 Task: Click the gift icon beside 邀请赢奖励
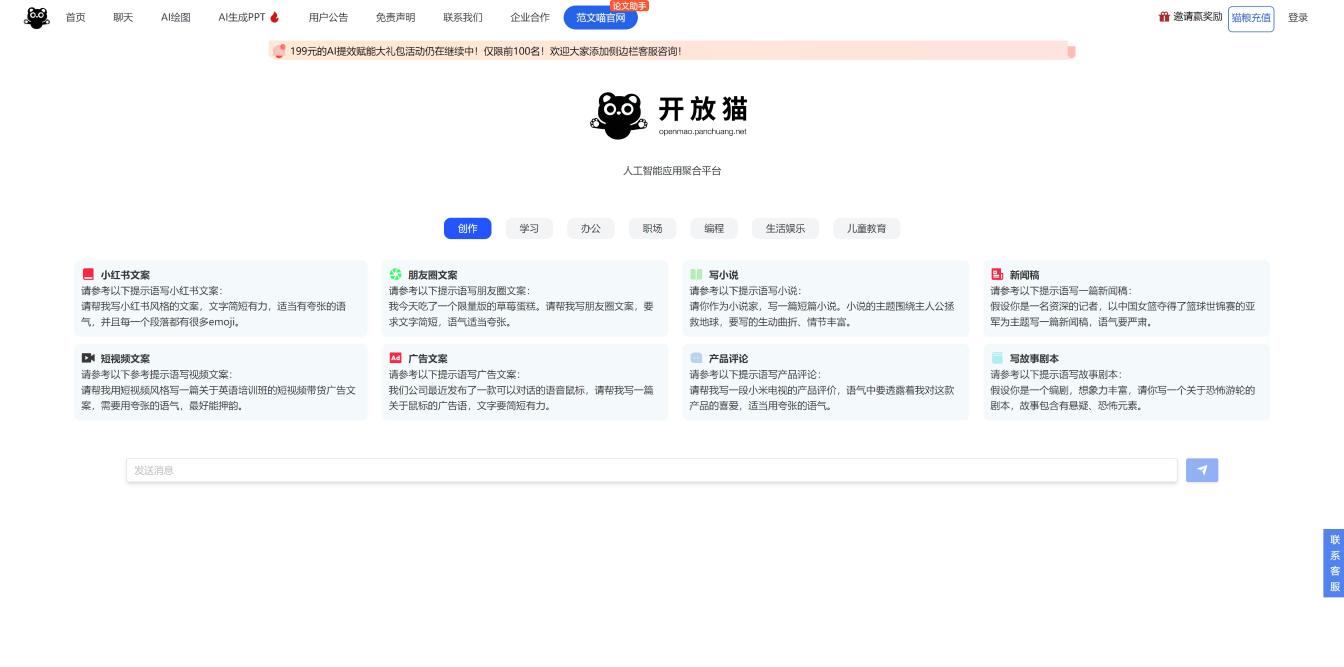tap(1164, 17)
